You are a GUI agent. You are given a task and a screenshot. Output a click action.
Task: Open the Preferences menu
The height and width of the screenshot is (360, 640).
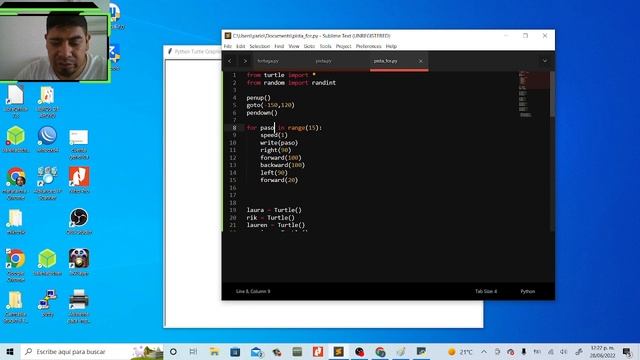click(x=368, y=46)
